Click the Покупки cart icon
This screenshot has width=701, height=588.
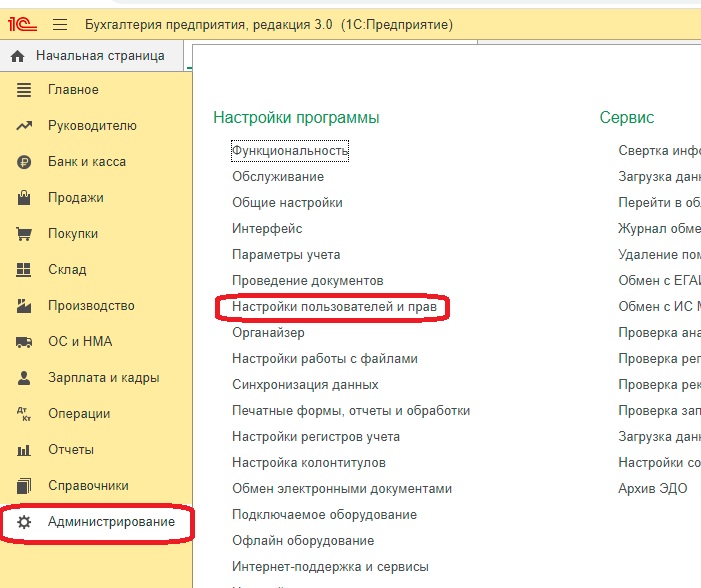click(x=25, y=234)
